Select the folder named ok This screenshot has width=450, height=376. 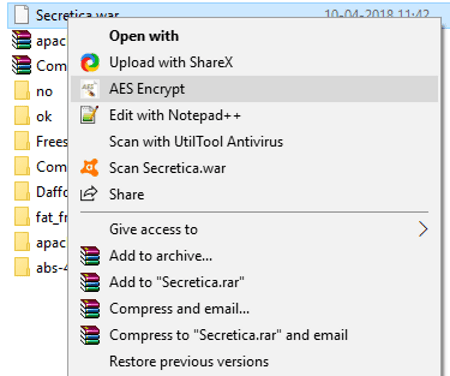tap(33, 116)
